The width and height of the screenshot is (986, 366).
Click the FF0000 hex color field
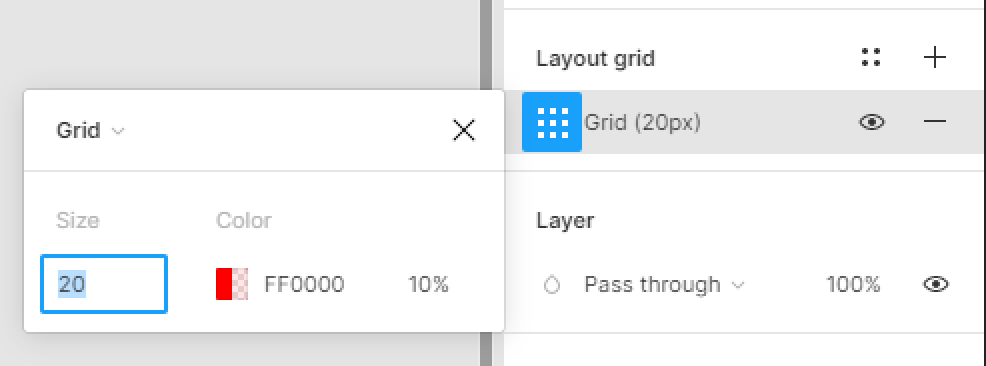pyautogui.click(x=304, y=285)
